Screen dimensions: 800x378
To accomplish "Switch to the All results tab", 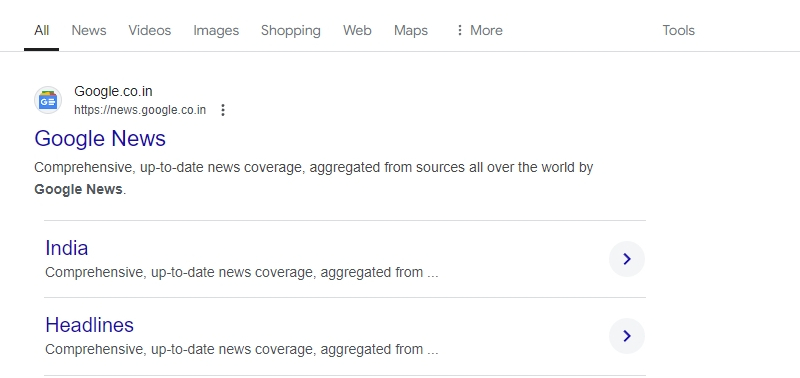I will 41,31.
